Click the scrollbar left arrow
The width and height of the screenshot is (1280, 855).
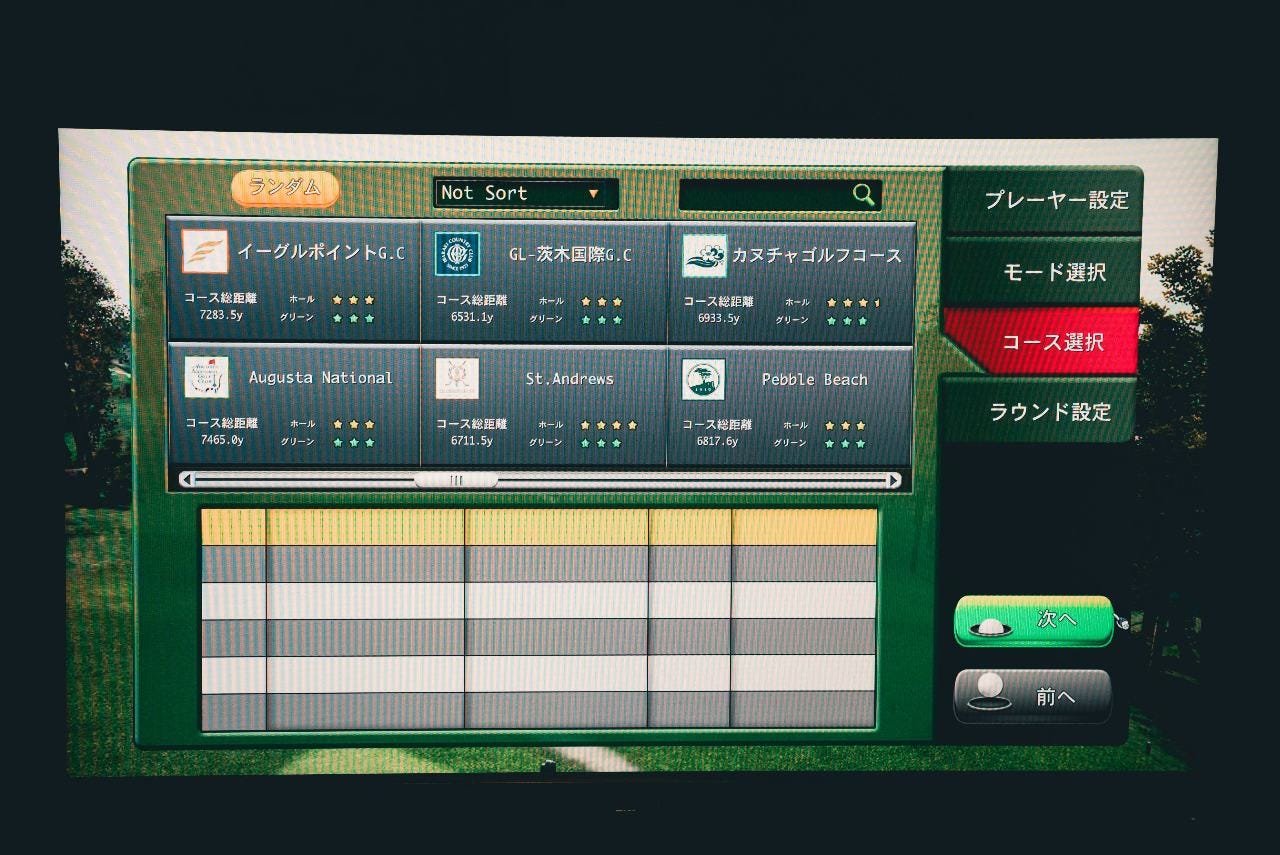click(x=186, y=480)
